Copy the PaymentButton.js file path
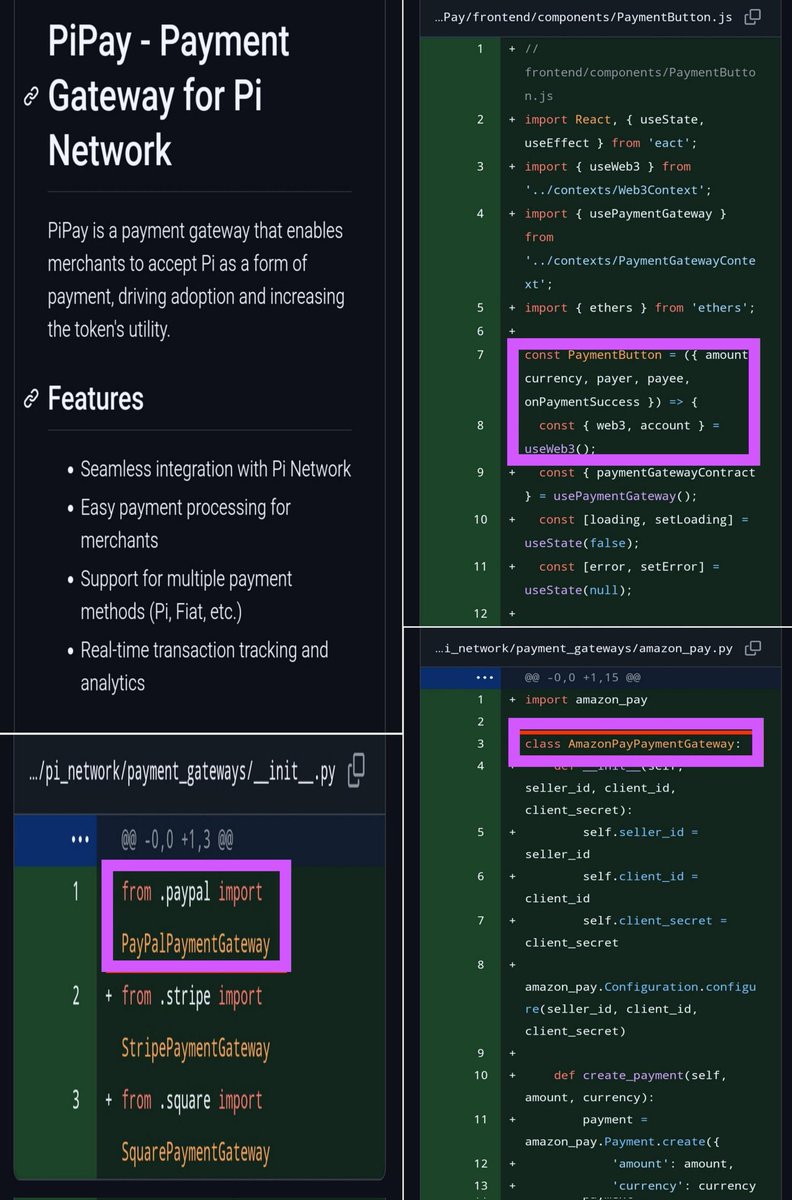Screen dimensions: 792x1200 pyautogui.click(x=753, y=17)
